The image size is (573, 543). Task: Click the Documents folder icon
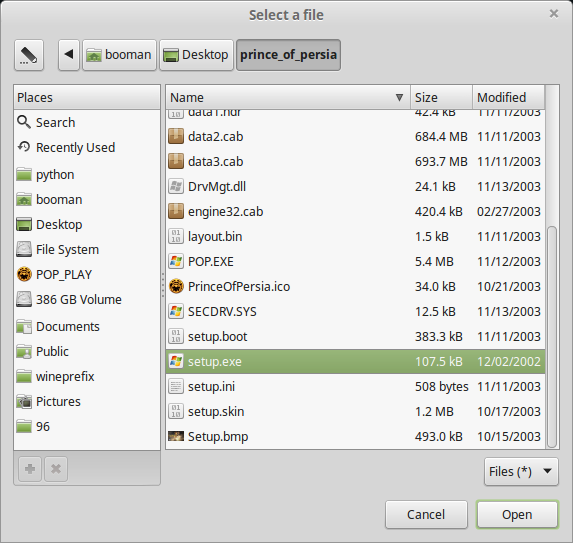[x=24, y=326]
